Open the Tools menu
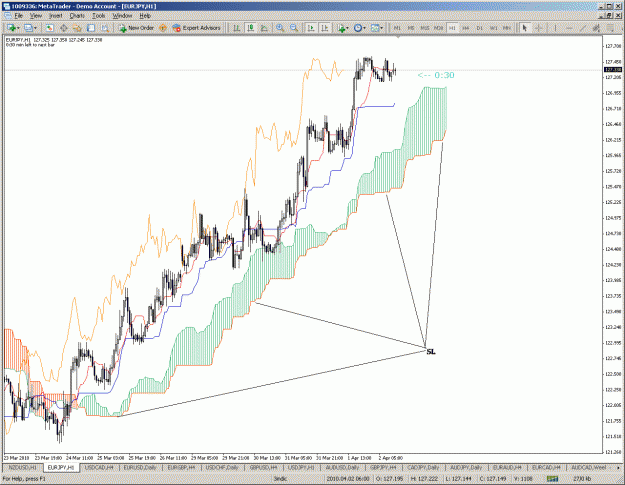 tap(98, 16)
